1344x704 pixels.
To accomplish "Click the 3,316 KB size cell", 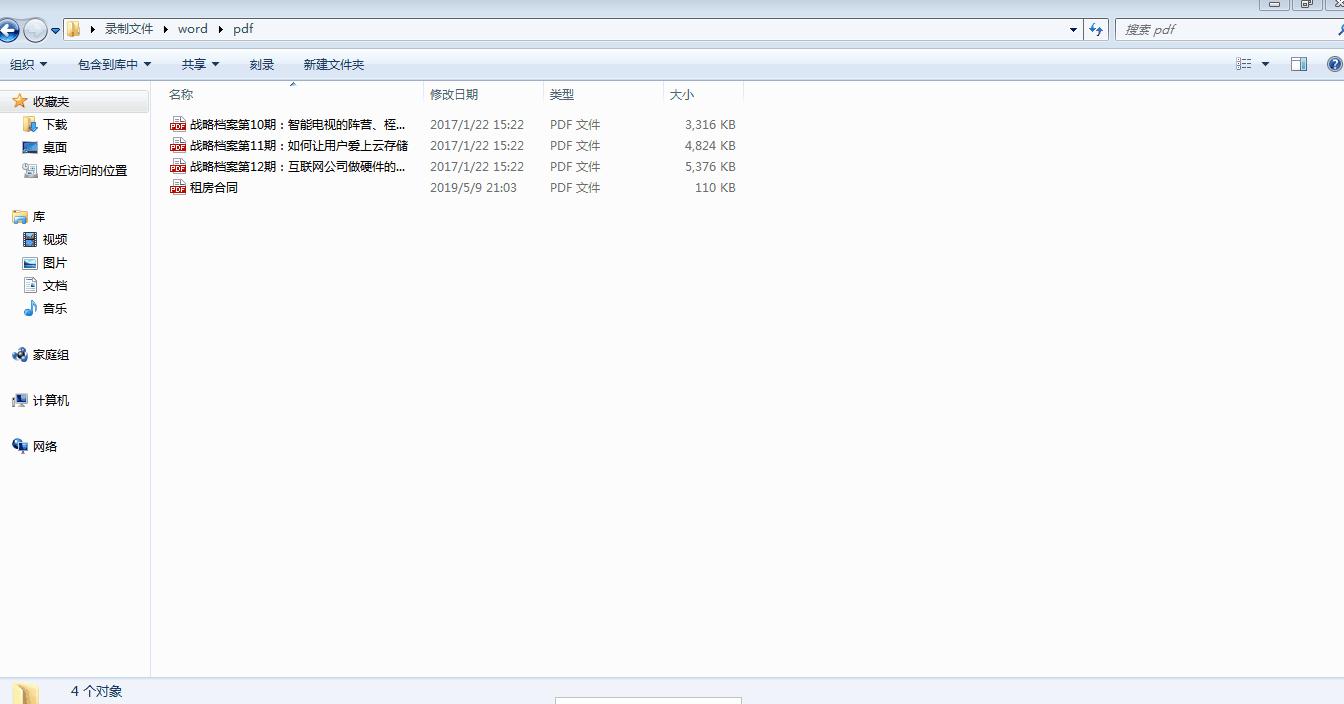I will click(x=710, y=125).
